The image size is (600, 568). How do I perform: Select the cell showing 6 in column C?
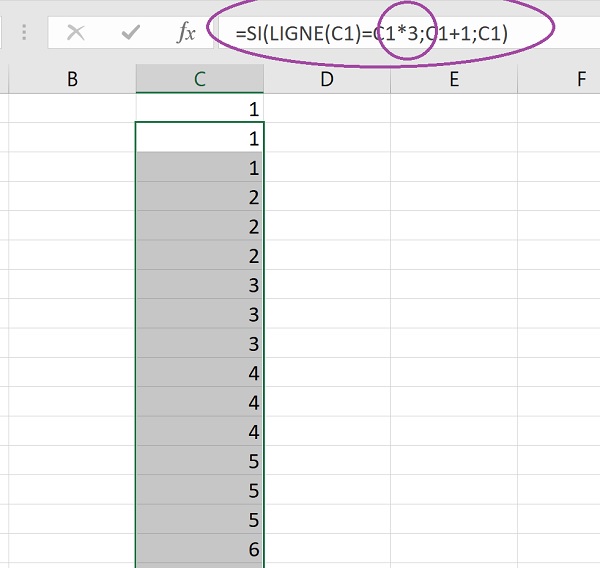(200, 549)
